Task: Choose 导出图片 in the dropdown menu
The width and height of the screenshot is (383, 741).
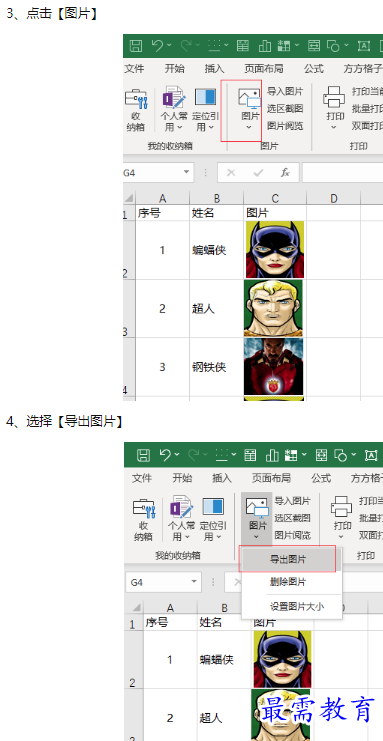Action: (x=288, y=559)
